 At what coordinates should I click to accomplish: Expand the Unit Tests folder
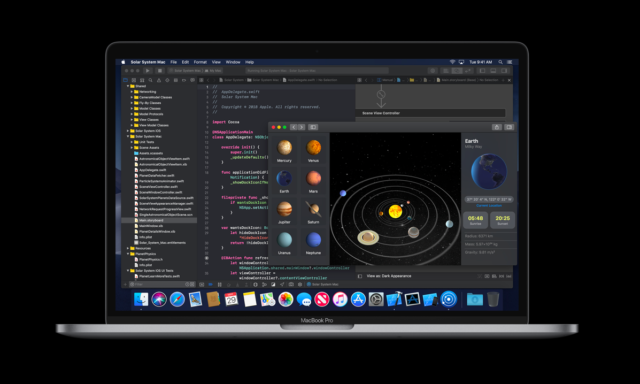pos(131,142)
